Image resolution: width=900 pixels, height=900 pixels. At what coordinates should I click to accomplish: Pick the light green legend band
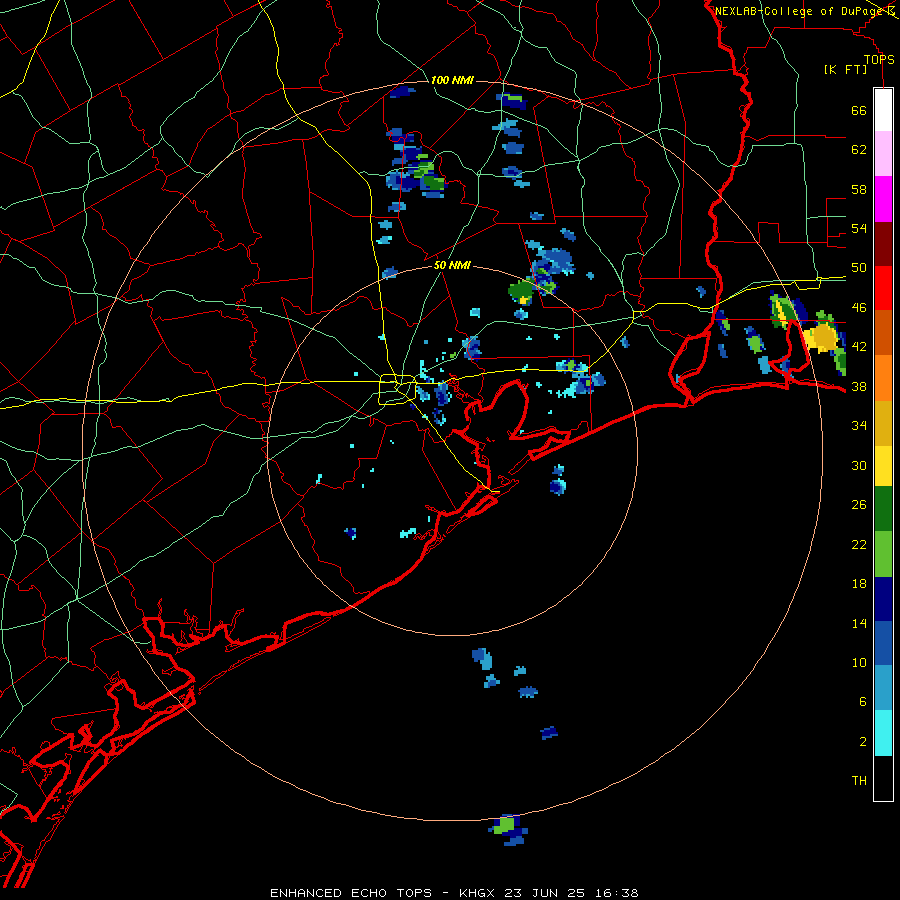[883, 554]
